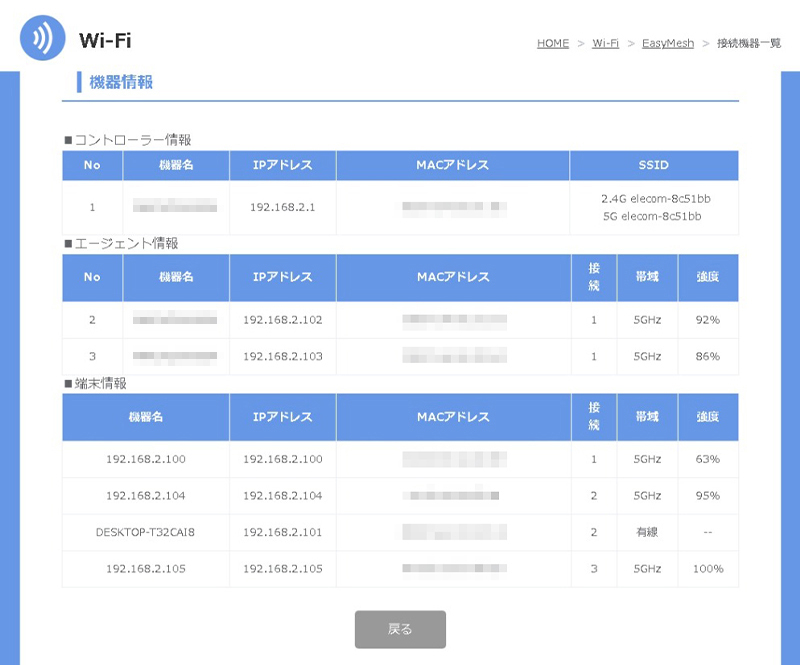Select the controller IP address 192.168.2.1
Viewport: 800px width, 665px height.
(x=282, y=208)
